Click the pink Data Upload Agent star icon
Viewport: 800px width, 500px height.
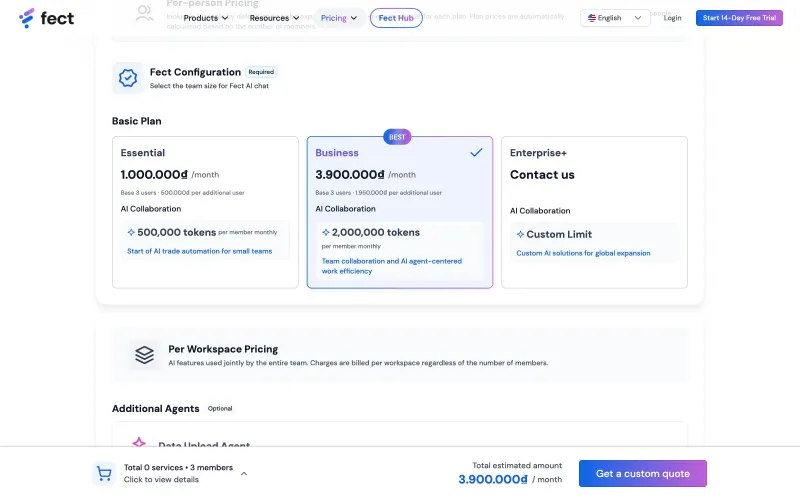point(139,442)
